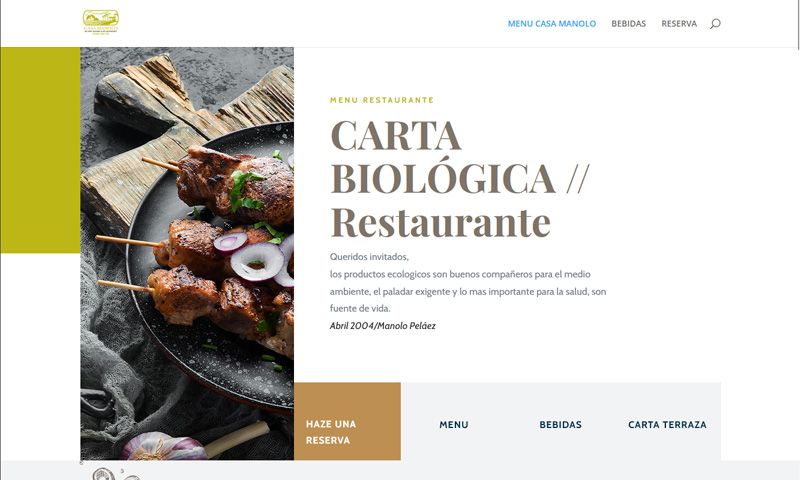Click the Abril 2004/Manolo Peláez signature
The height and width of the screenshot is (480, 800).
point(383,325)
